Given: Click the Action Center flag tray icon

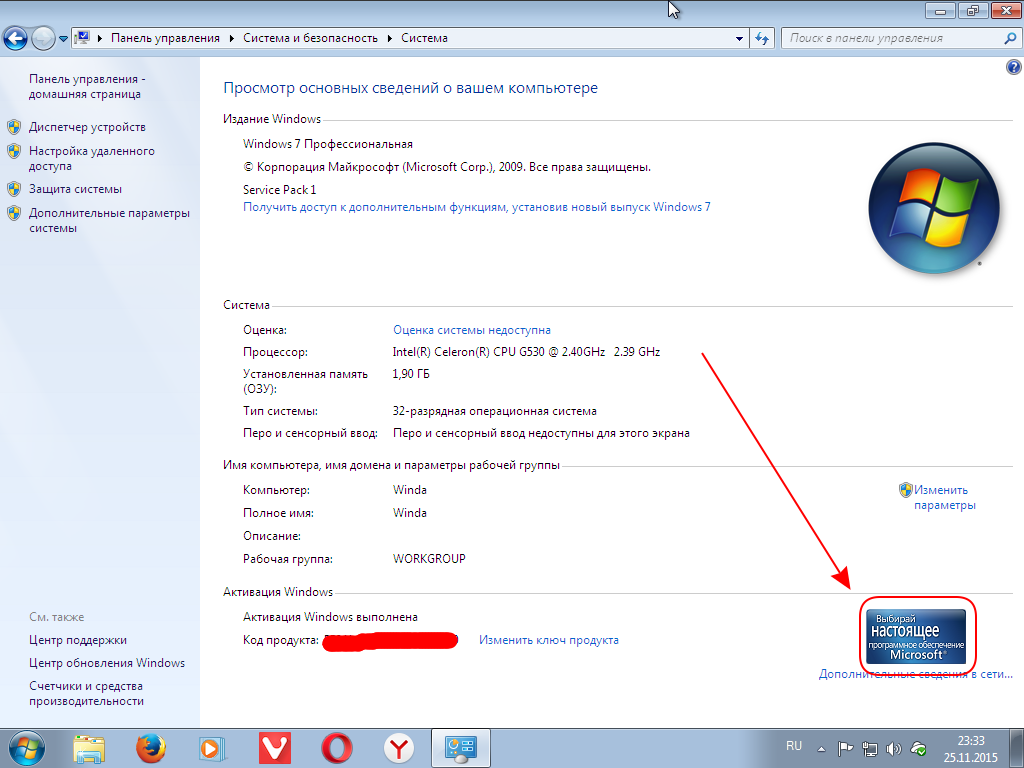Looking at the screenshot, I should pos(845,749).
